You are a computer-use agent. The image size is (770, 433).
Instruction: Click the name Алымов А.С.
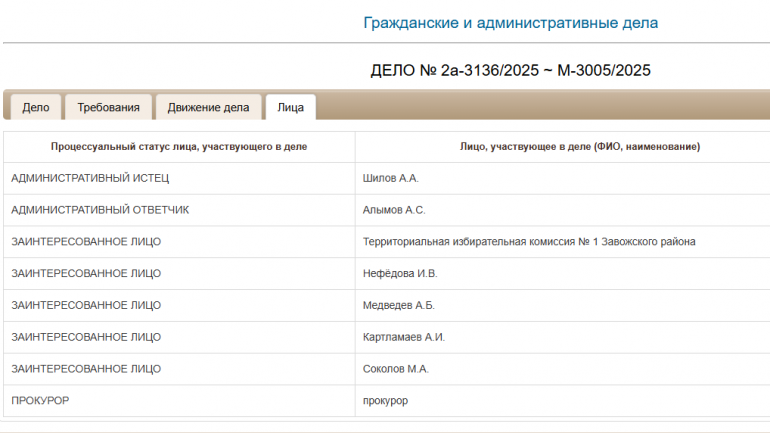coord(394,210)
